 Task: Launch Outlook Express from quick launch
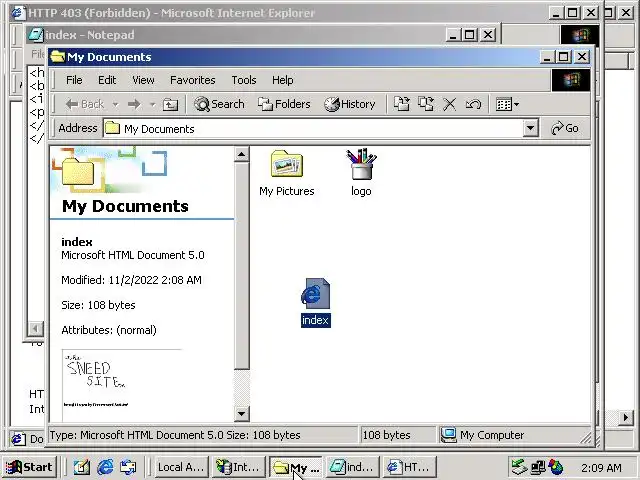[x=128, y=467]
